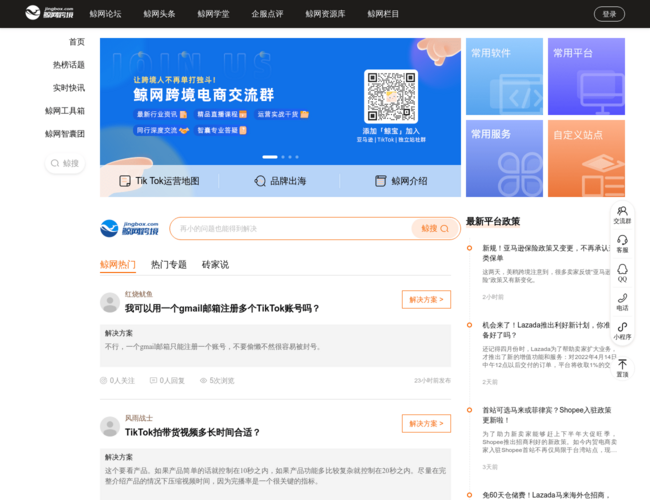650x500 pixels.
Task: Click the 最新平台政策 heading
Action: click(x=493, y=221)
